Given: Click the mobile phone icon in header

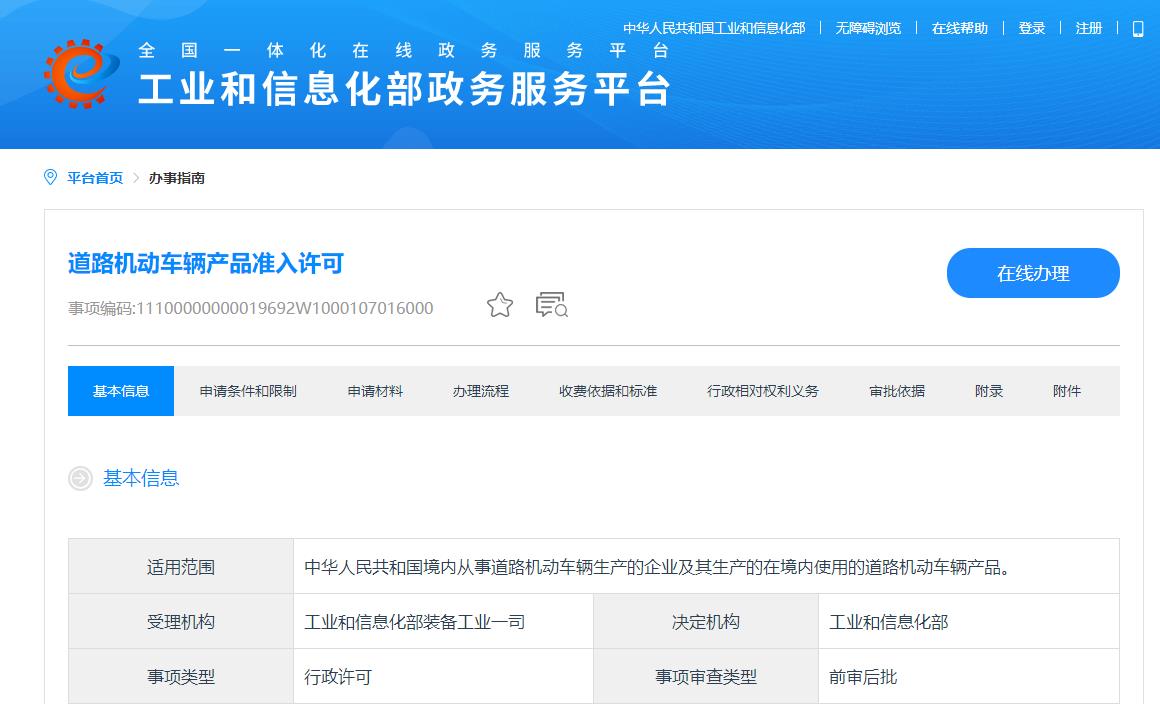Looking at the screenshot, I should 1137,29.
